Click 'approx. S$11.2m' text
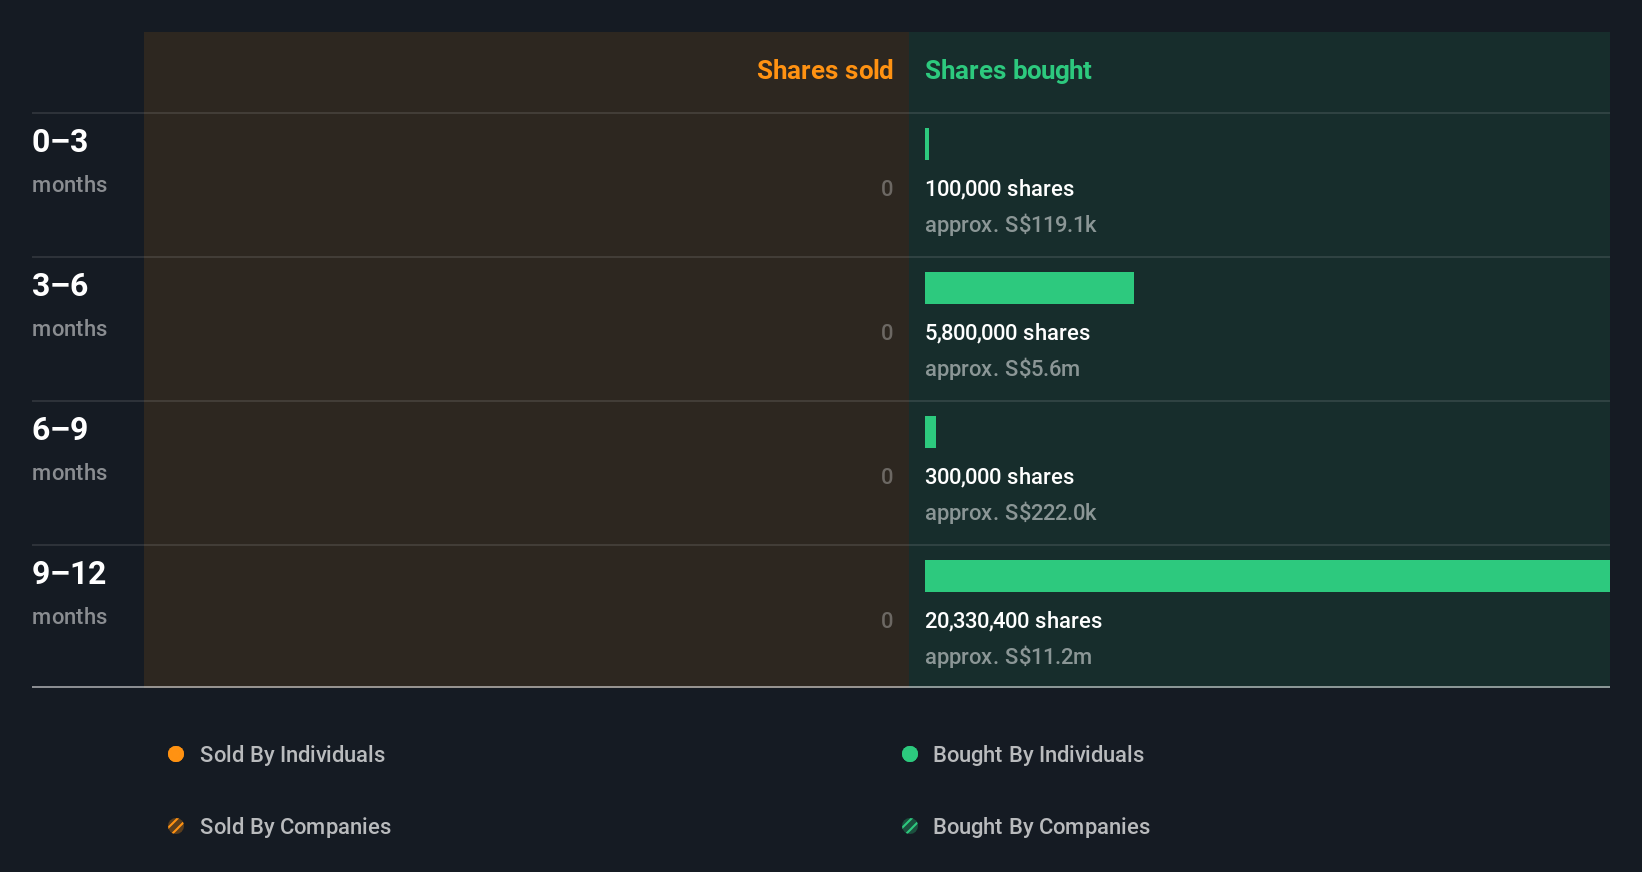This screenshot has height=872, width=1642. (1008, 656)
